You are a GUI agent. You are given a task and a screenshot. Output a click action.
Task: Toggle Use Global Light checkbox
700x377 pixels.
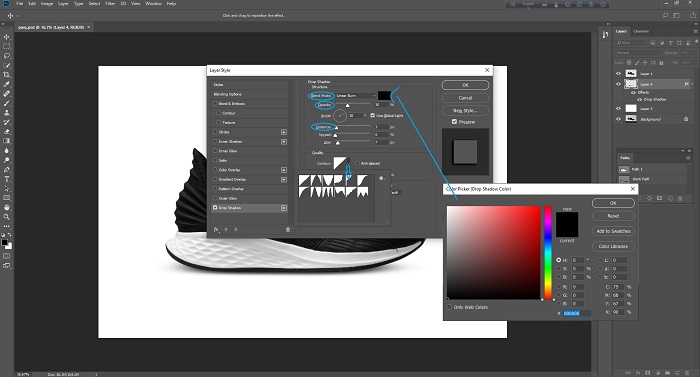tap(373, 115)
